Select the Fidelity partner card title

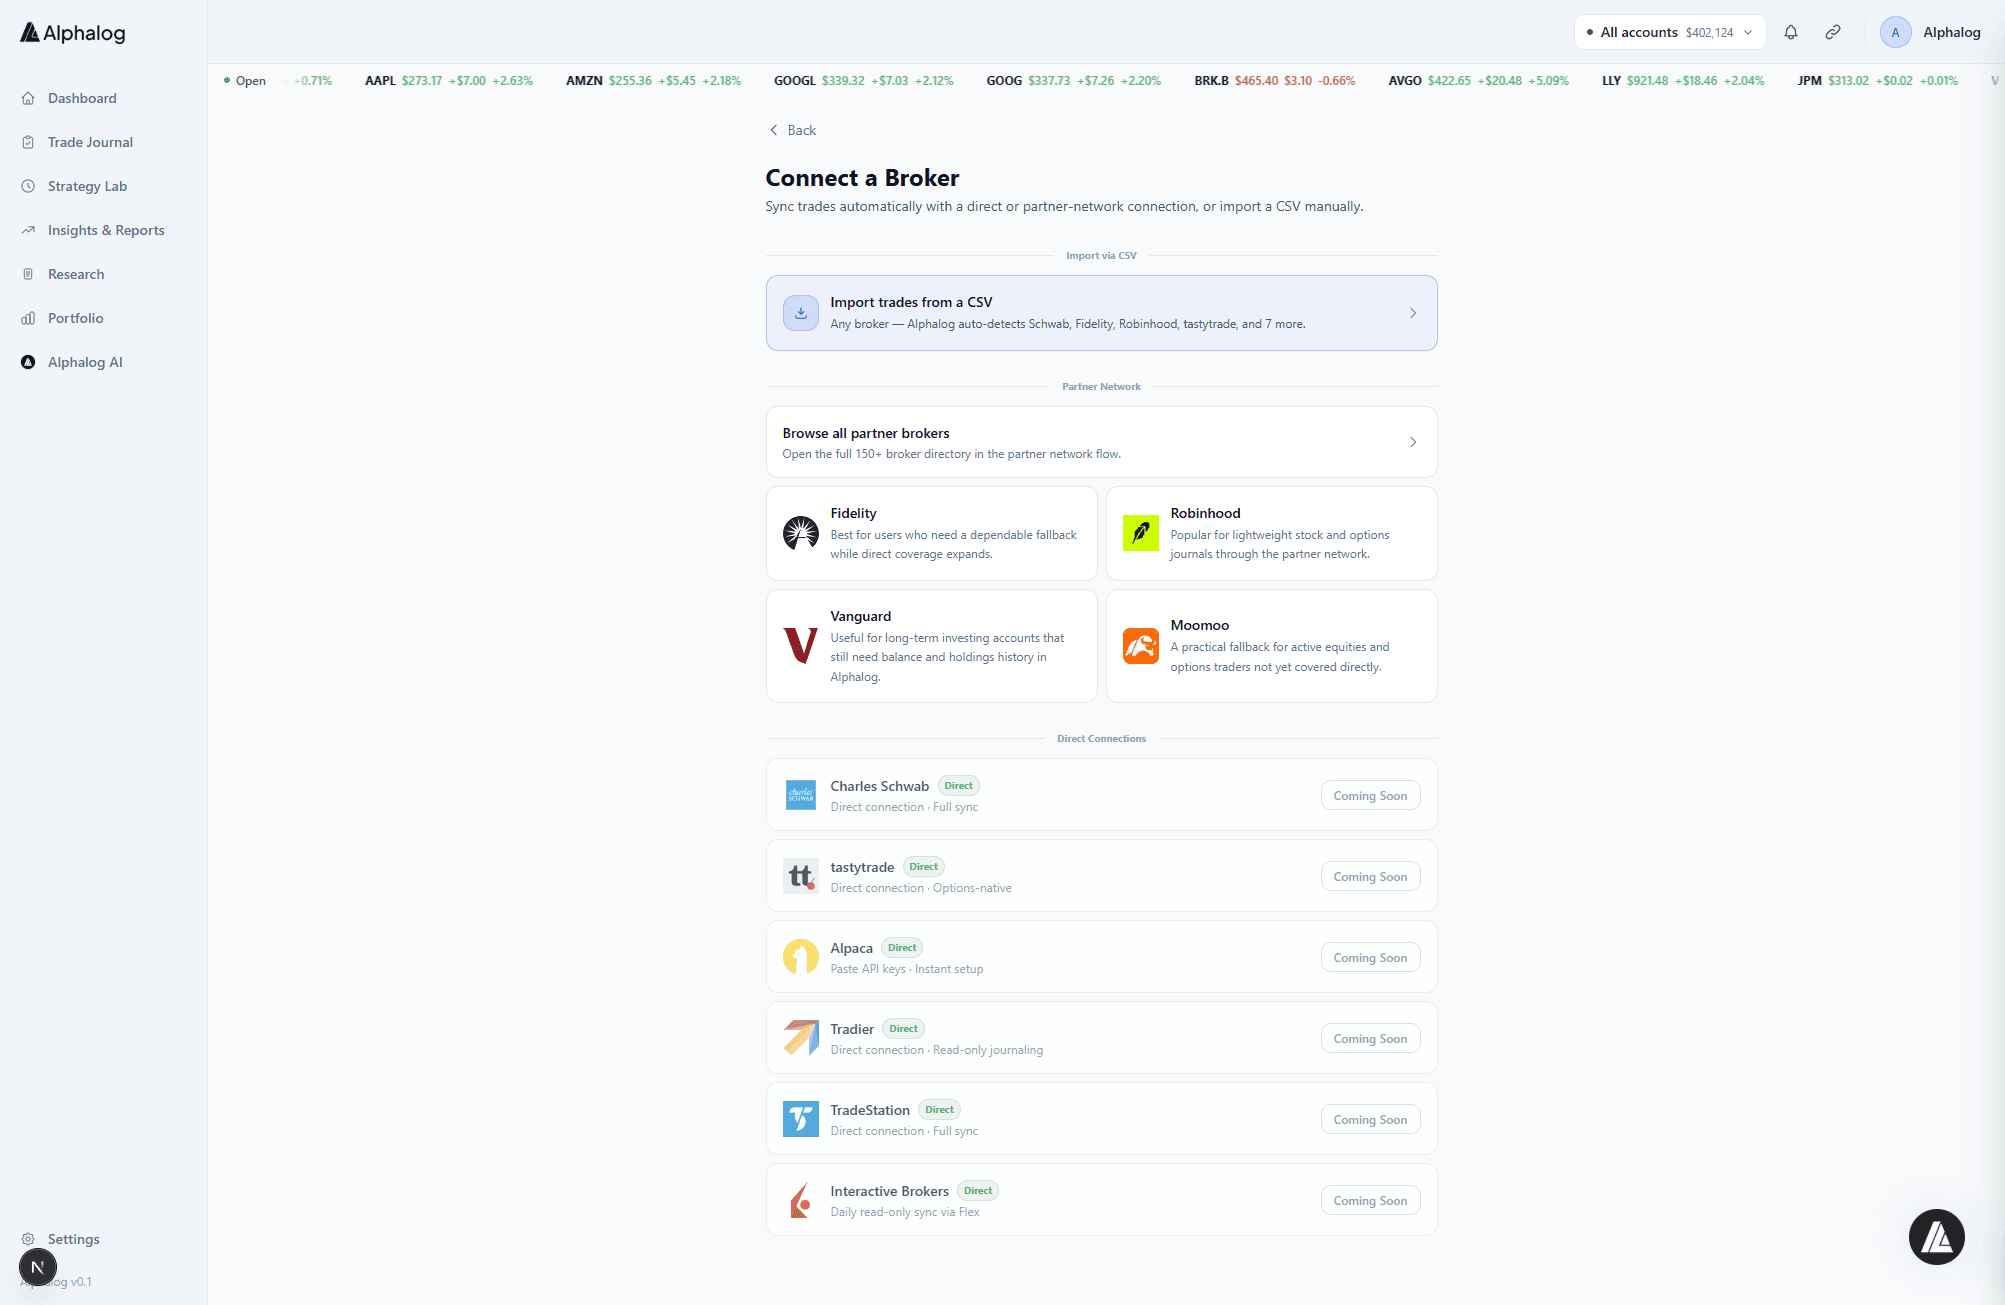tap(853, 513)
